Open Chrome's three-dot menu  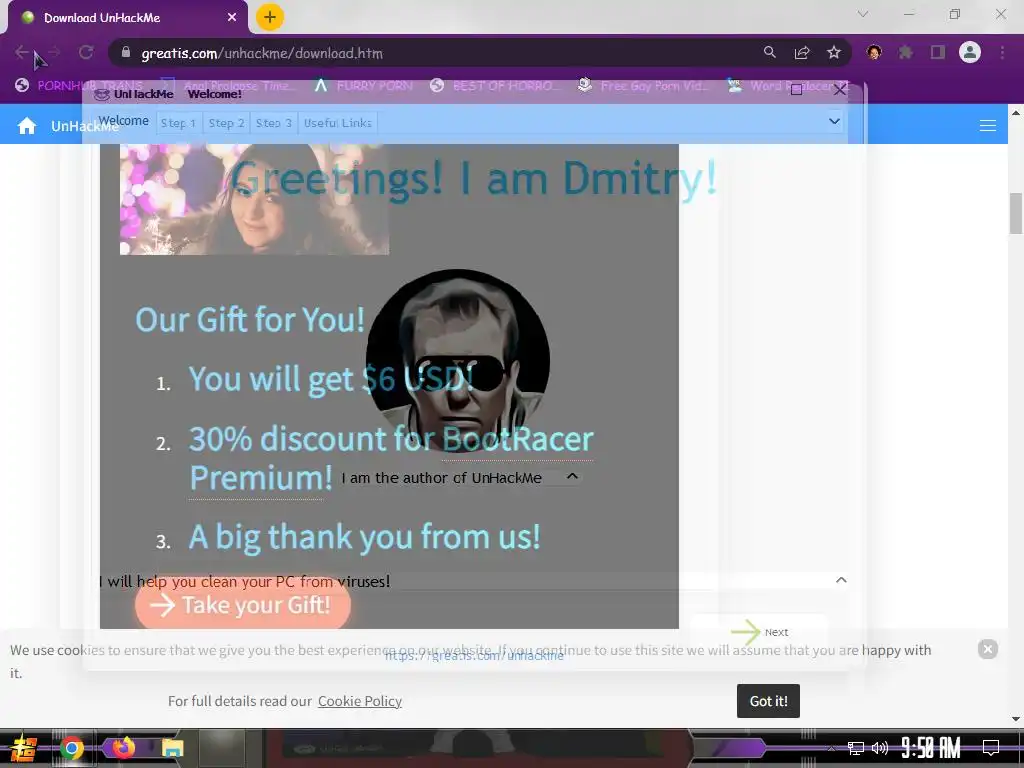click(x=1002, y=52)
